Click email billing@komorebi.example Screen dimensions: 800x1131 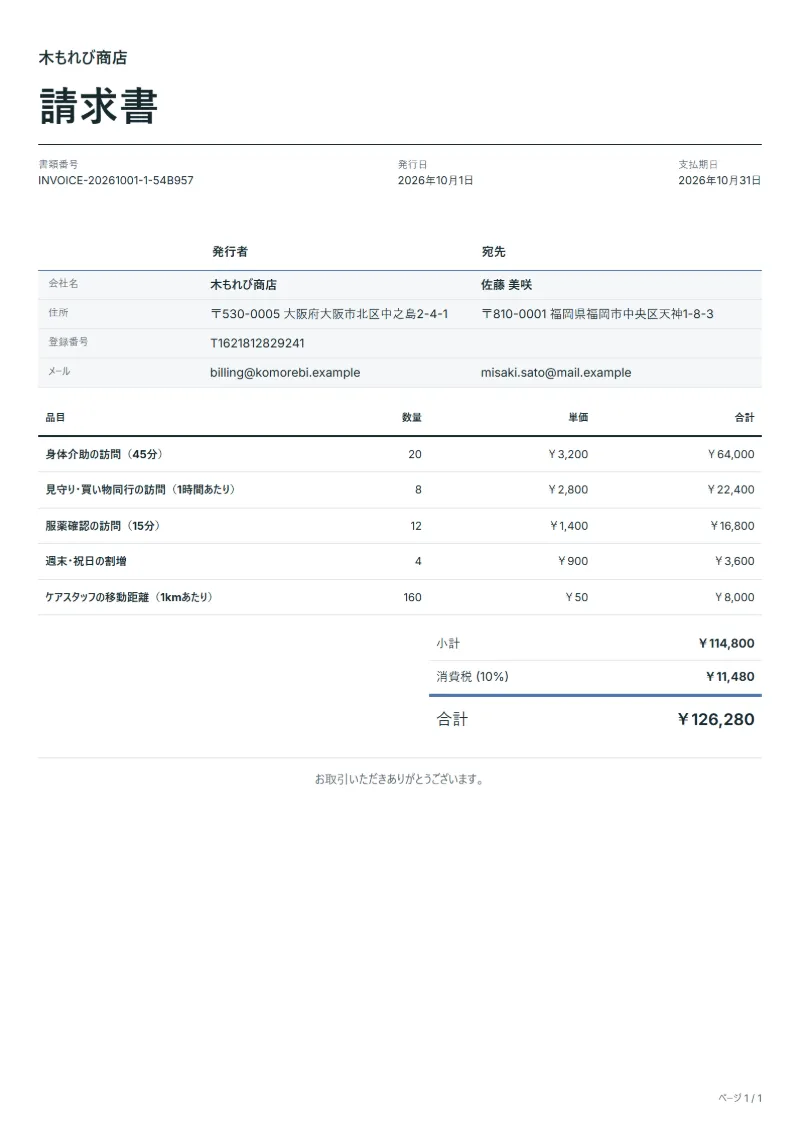tap(285, 373)
